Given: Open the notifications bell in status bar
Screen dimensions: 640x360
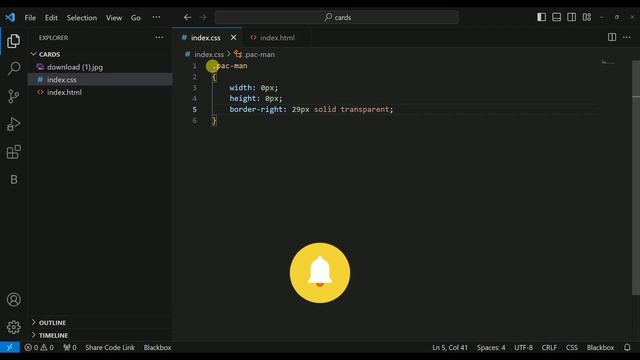Looking at the screenshot, I should click(627, 347).
